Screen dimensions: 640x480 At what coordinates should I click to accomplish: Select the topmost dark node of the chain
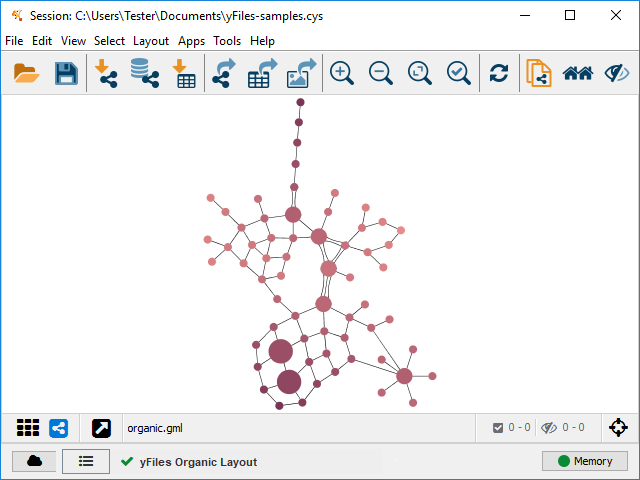point(300,102)
